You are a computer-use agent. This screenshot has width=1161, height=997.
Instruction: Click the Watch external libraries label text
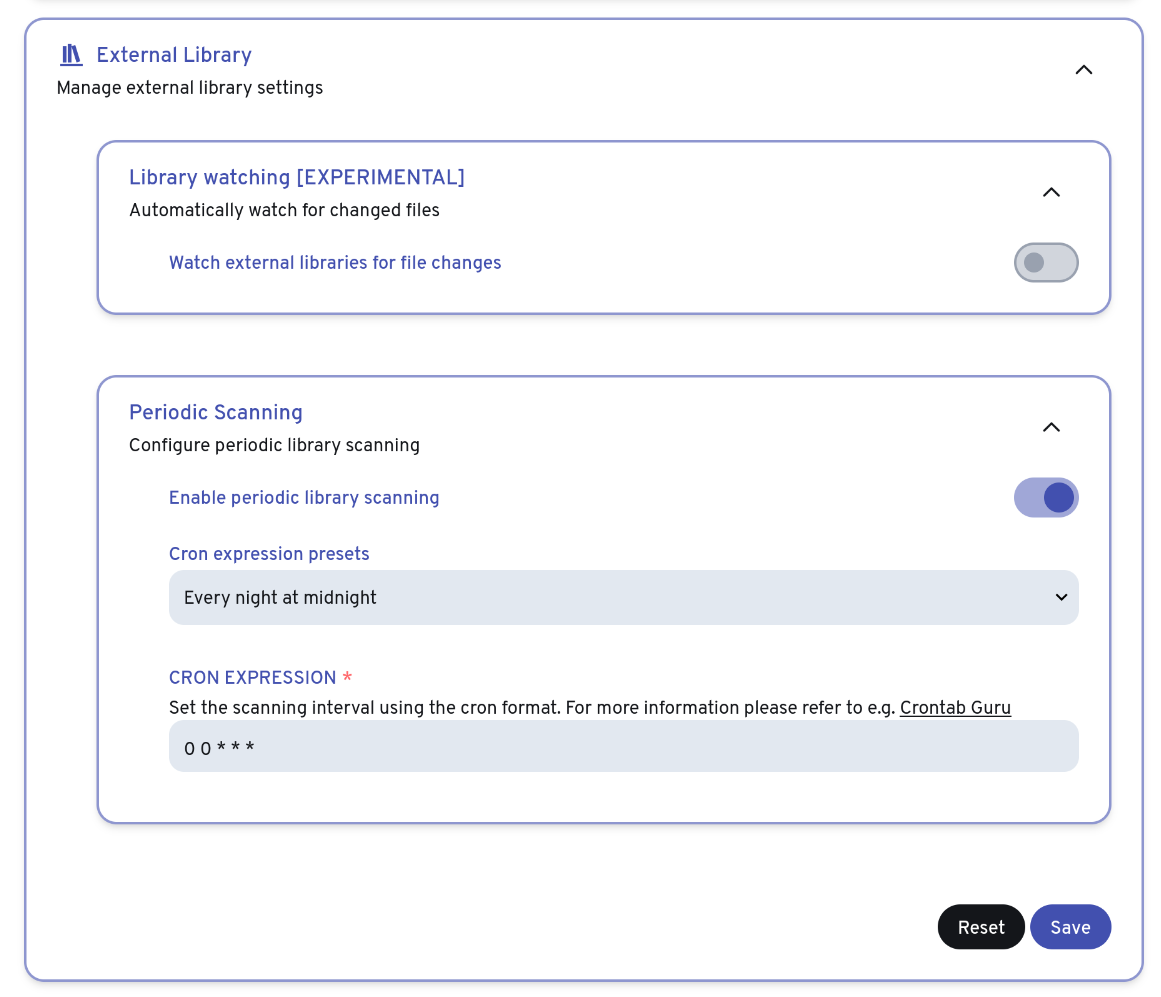[x=335, y=263]
